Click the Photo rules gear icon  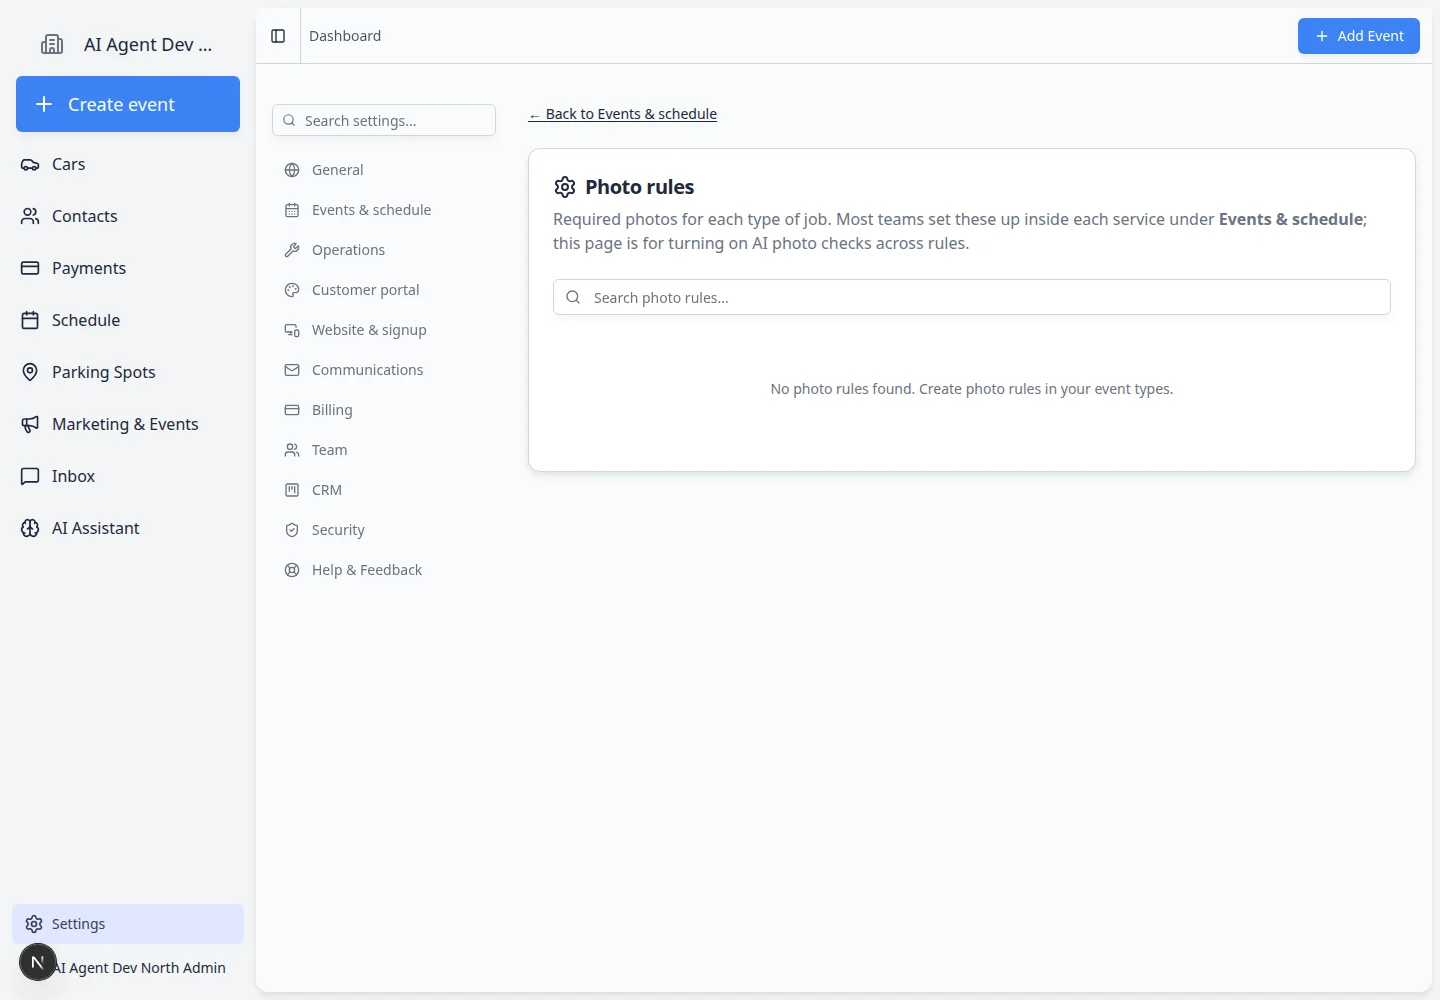click(x=565, y=187)
